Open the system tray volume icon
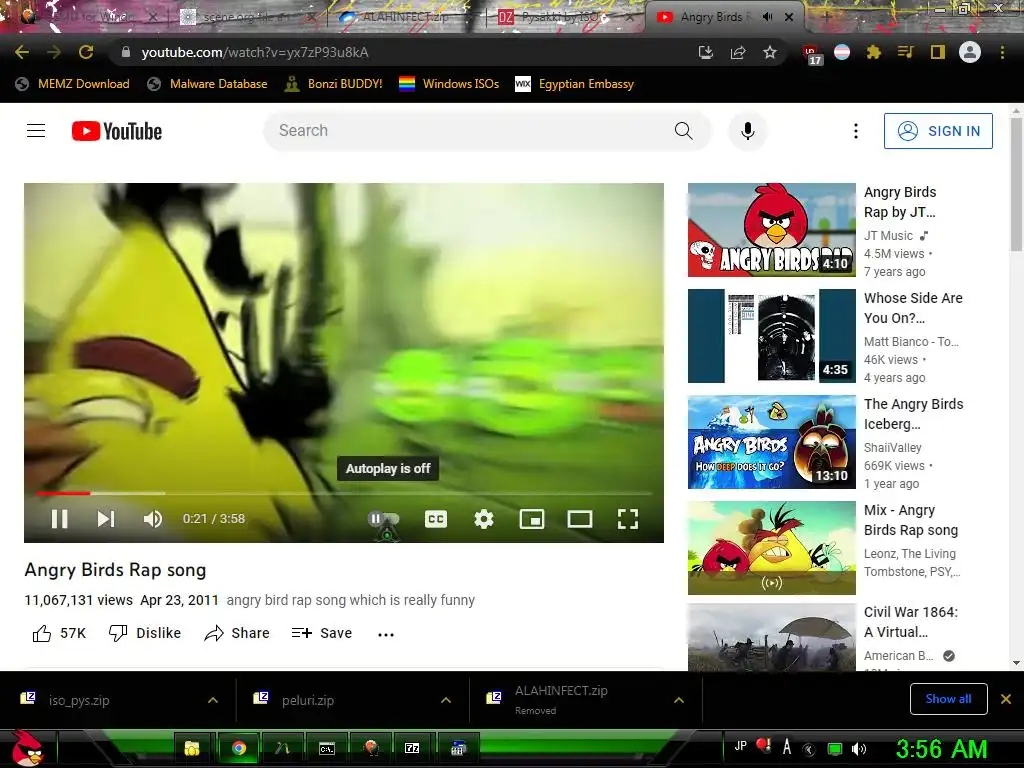 click(859, 748)
